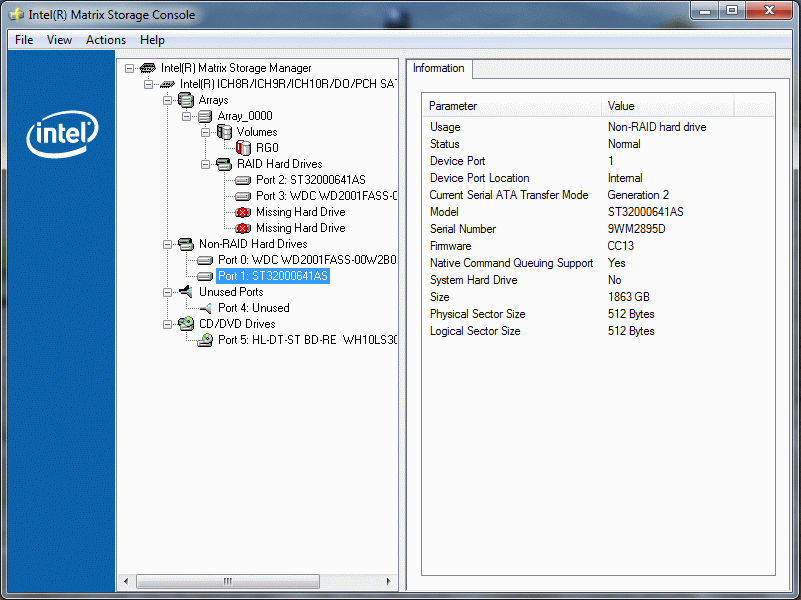Open the Actions menu
The width and height of the screenshot is (801, 600).
[x=106, y=40]
